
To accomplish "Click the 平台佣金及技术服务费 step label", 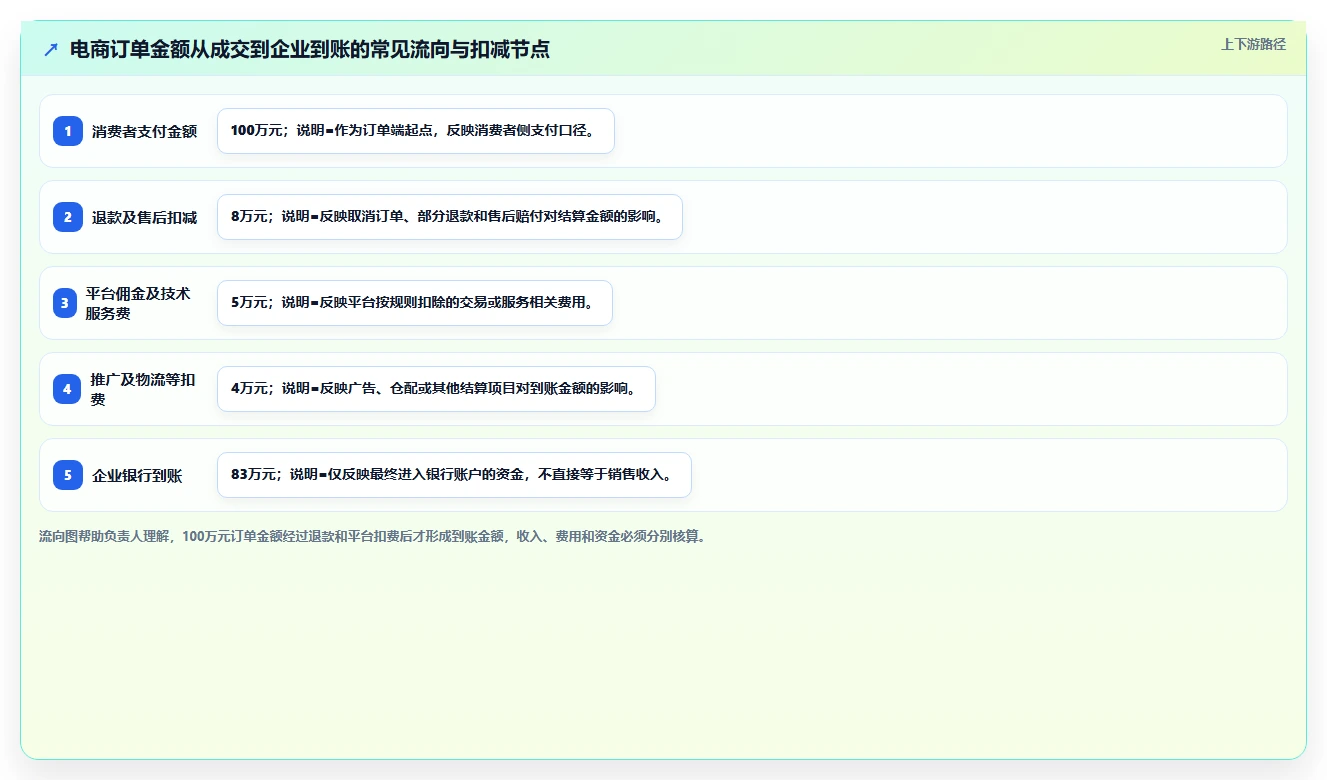I will pyautogui.click(x=138, y=303).
